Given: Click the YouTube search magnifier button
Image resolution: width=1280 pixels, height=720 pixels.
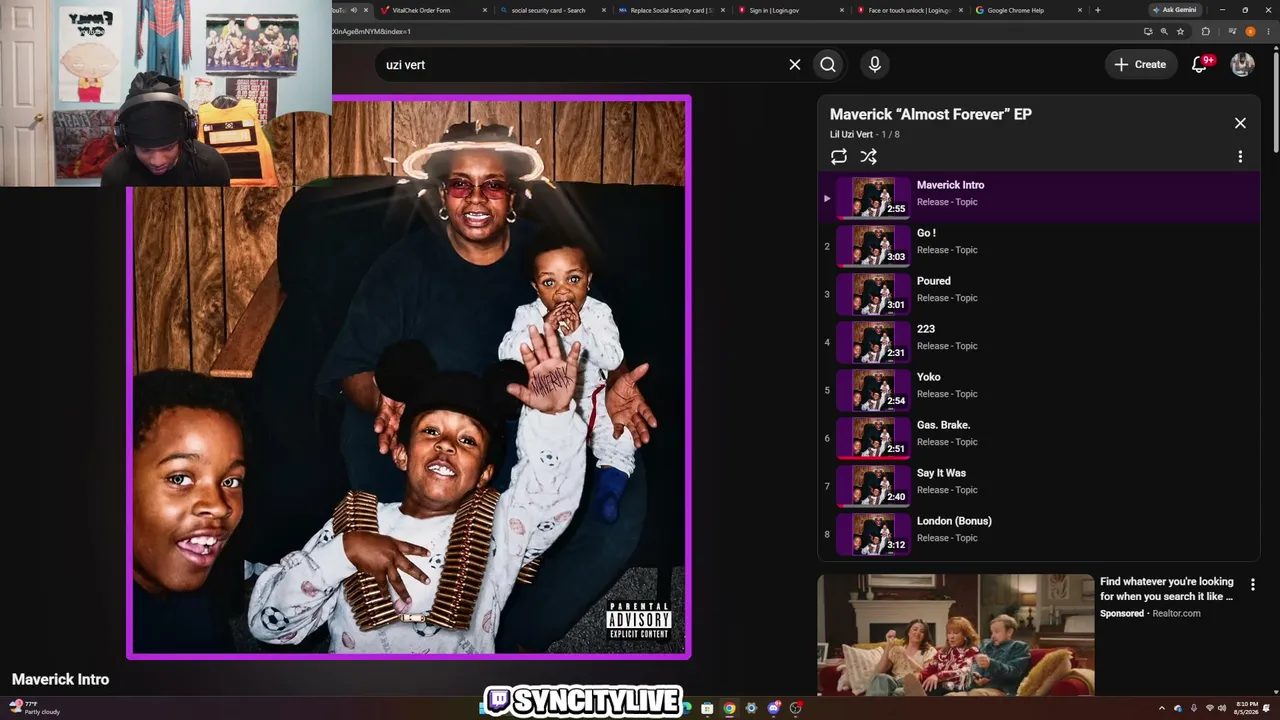Looking at the screenshot, I should (828, 64).
